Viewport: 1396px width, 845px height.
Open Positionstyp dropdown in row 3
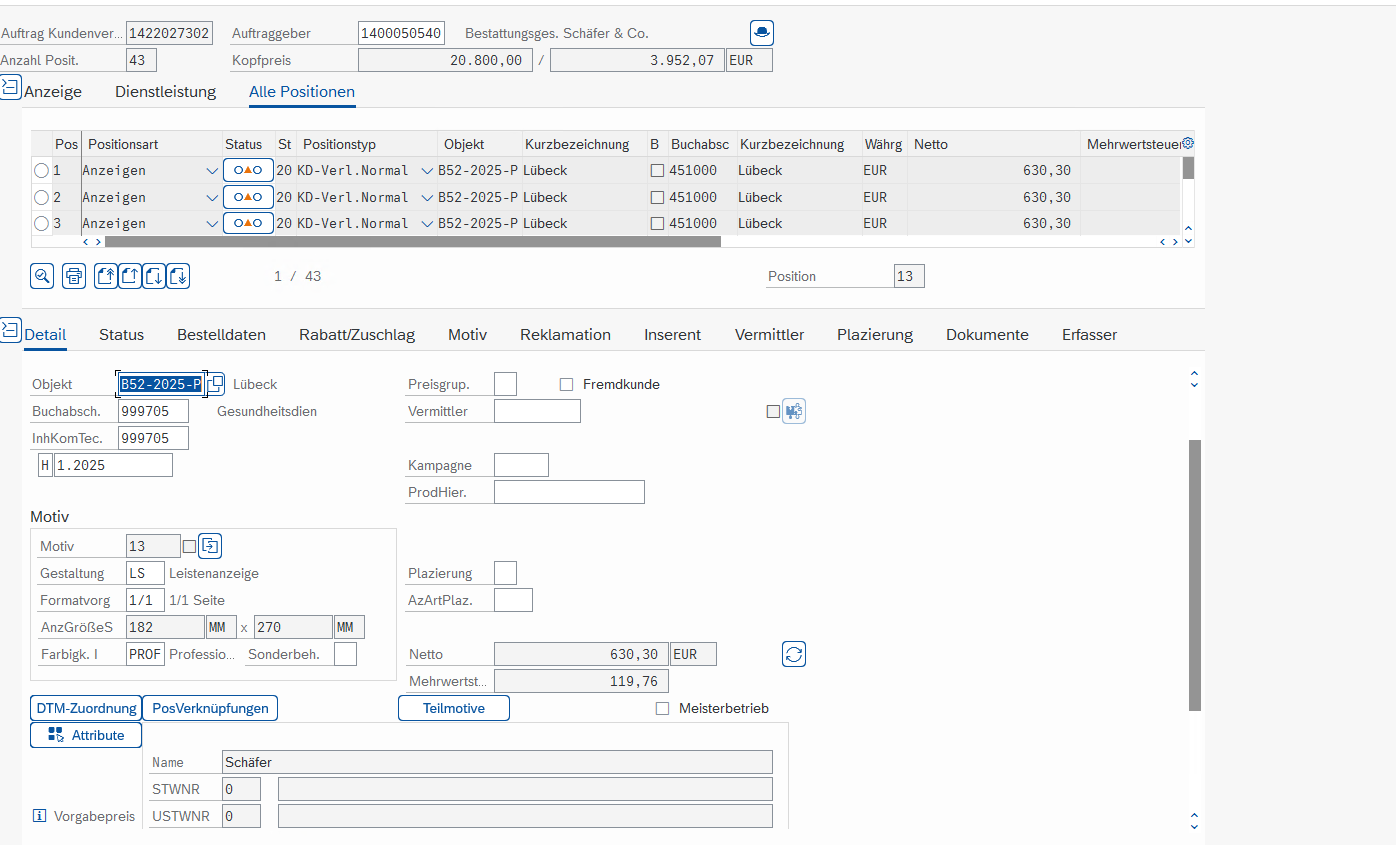(x=427, y=223)
